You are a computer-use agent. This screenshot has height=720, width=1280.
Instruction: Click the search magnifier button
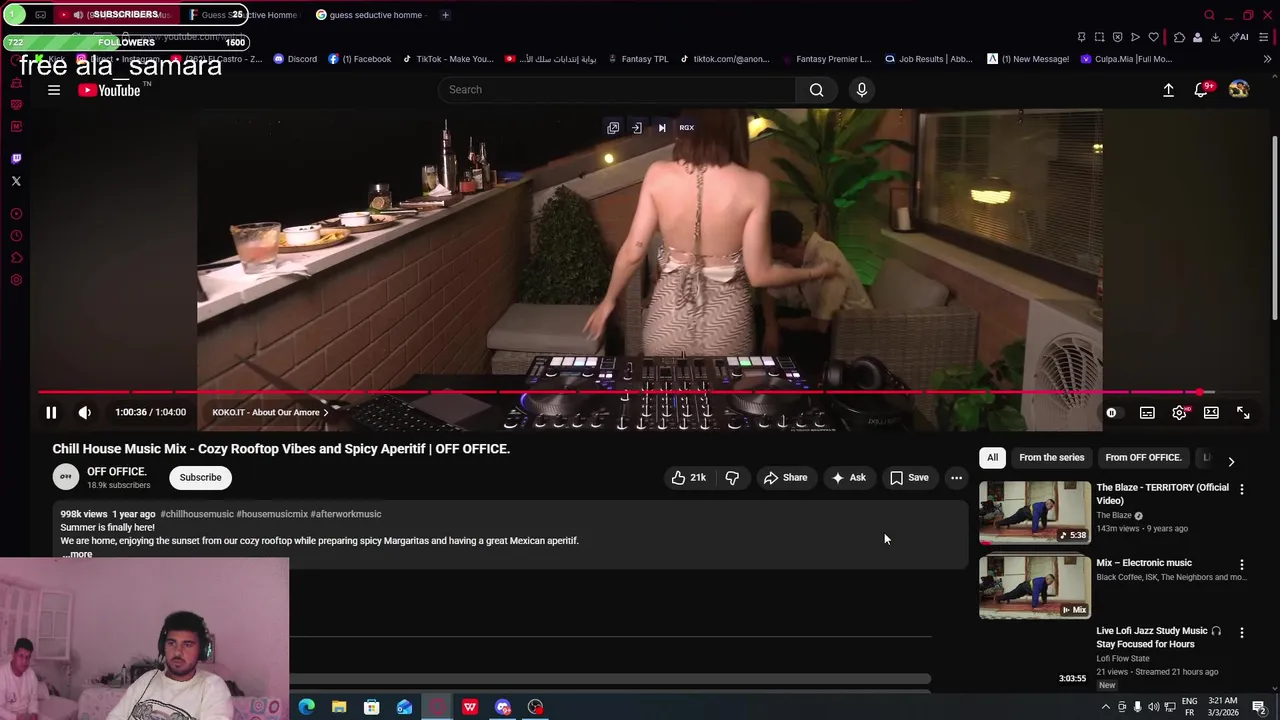[817, 90]
